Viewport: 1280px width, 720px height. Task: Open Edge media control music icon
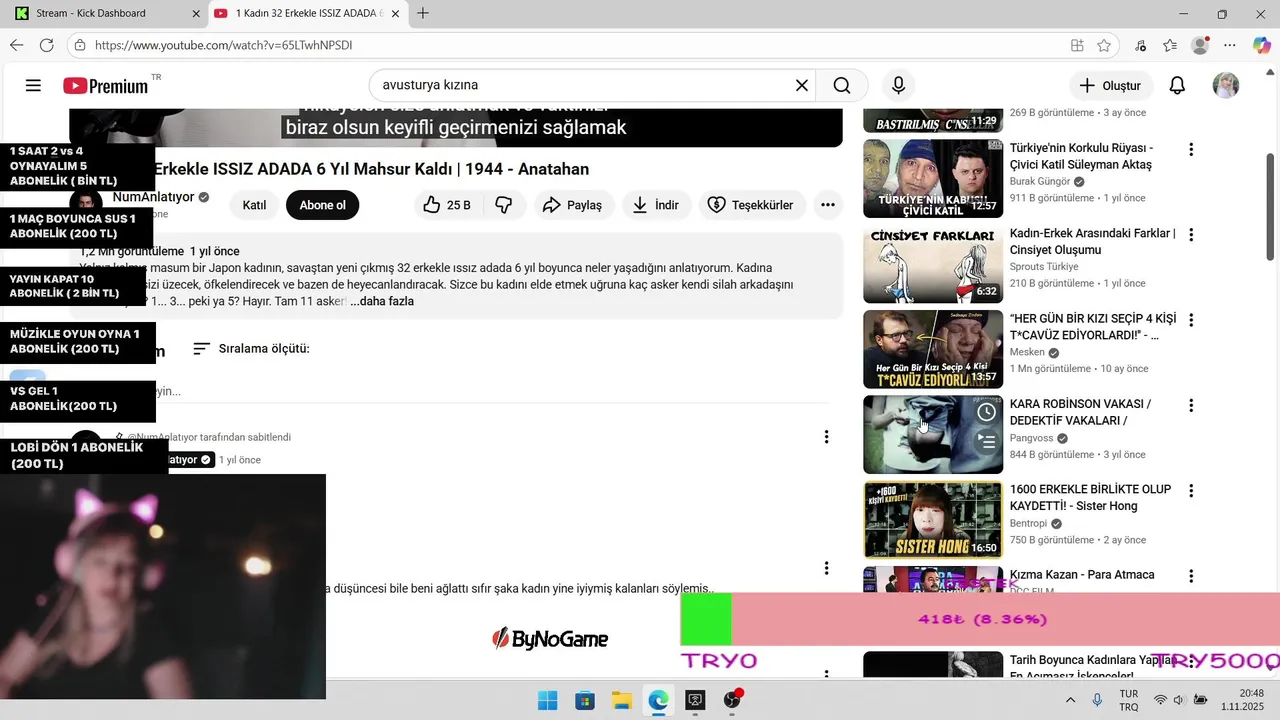coord(1141,45)
